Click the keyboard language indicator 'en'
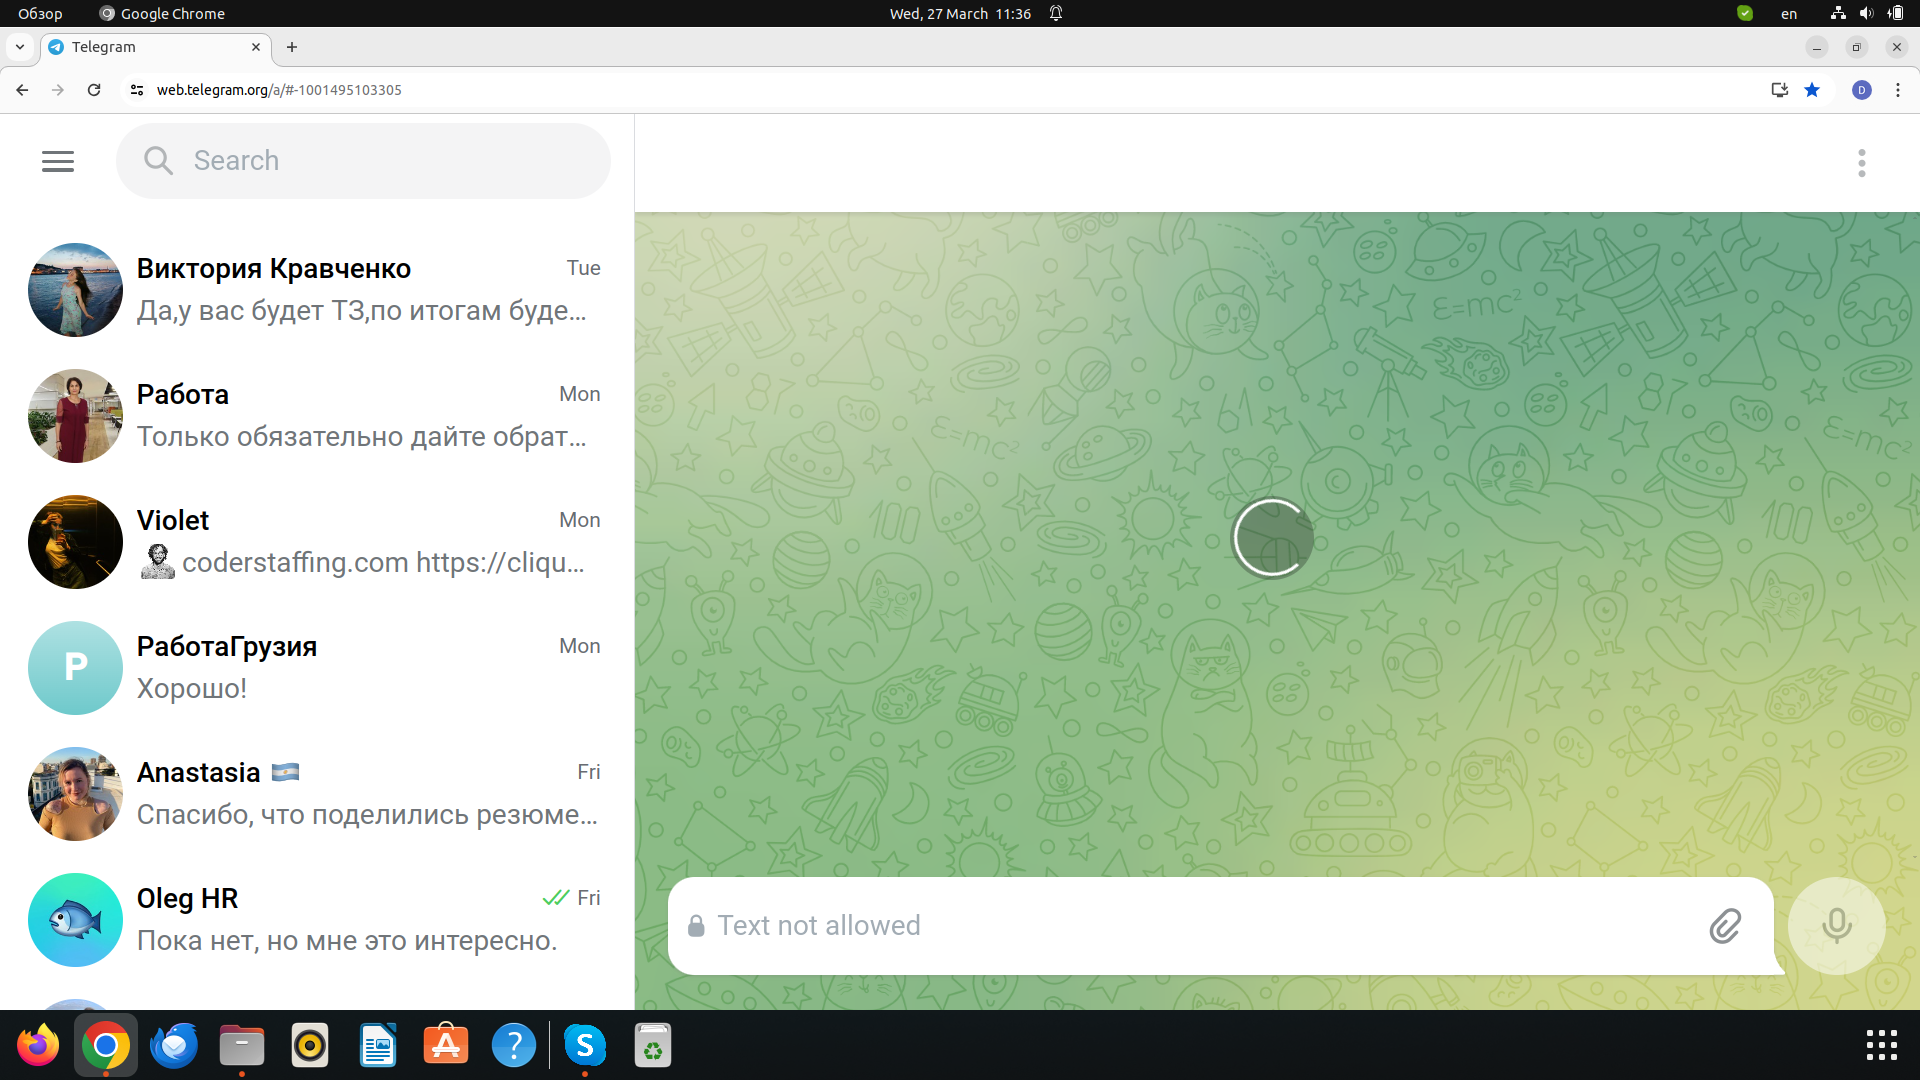 [1787, 13]
